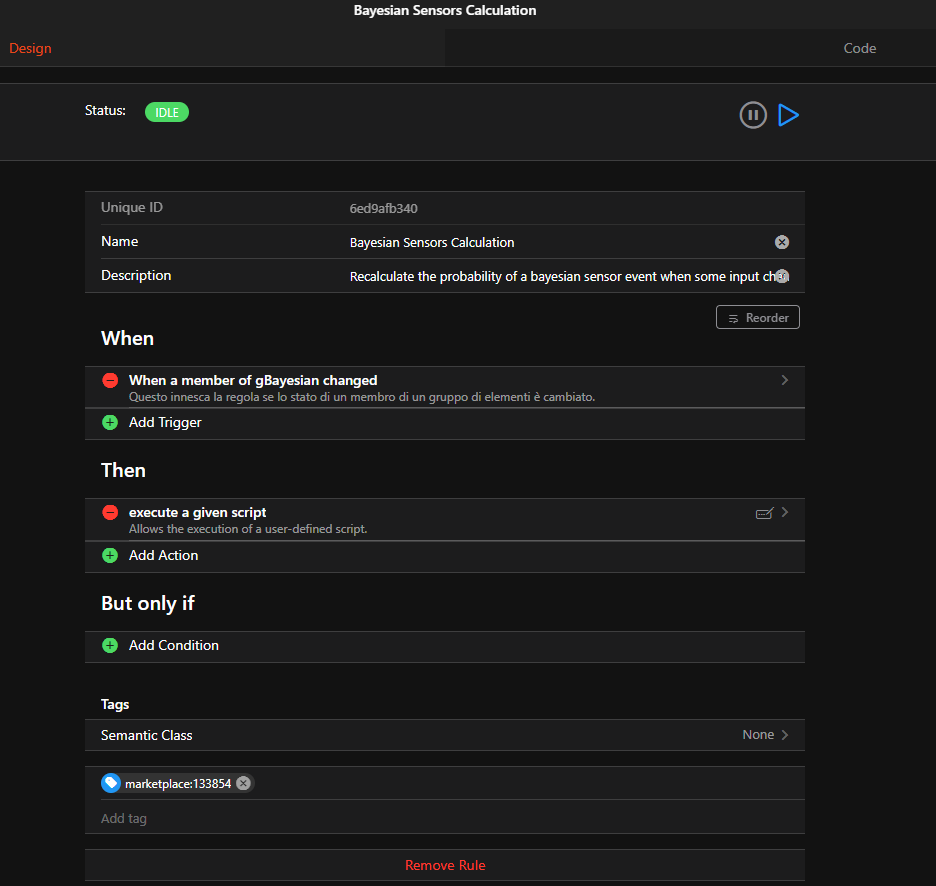
Task: Pause the rule with the pause icon
Action: (x=753, y=115)
